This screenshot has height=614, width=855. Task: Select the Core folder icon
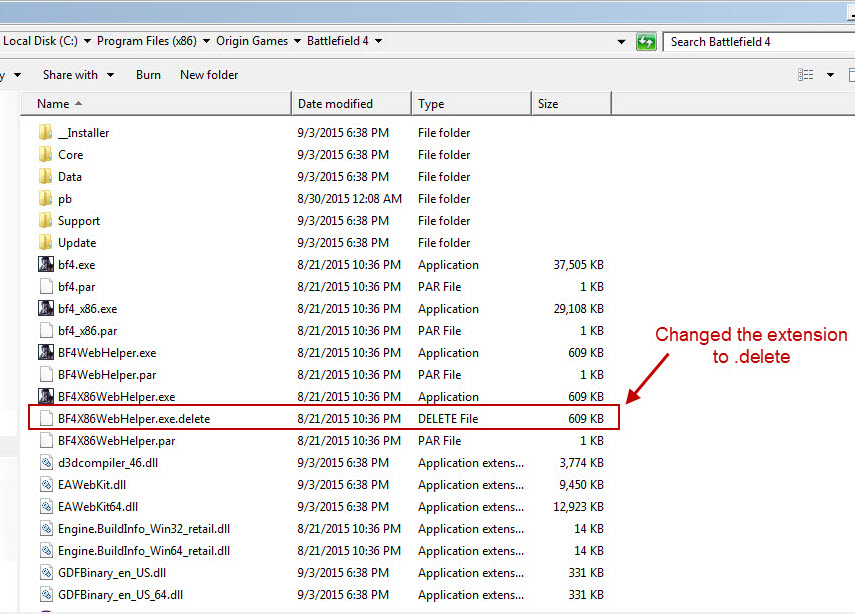pos(46,154)
